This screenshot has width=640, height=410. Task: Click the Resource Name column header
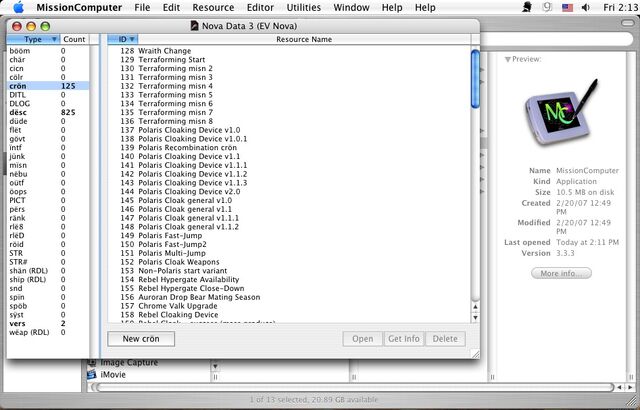click(x=304, y=39)
